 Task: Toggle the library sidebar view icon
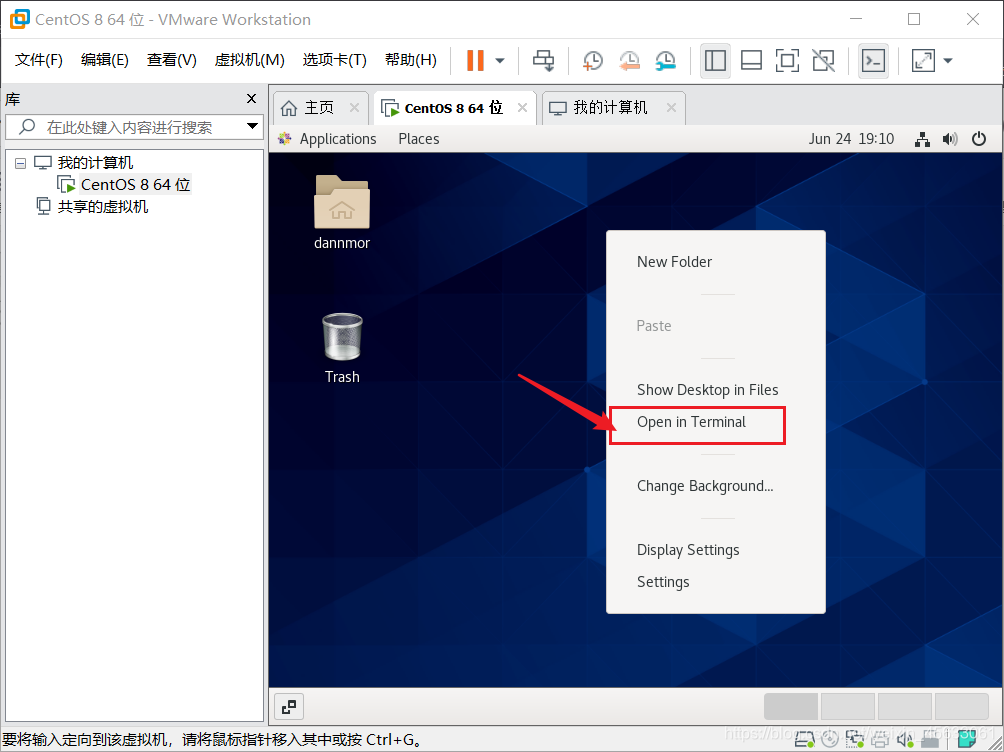coord(715,61)
